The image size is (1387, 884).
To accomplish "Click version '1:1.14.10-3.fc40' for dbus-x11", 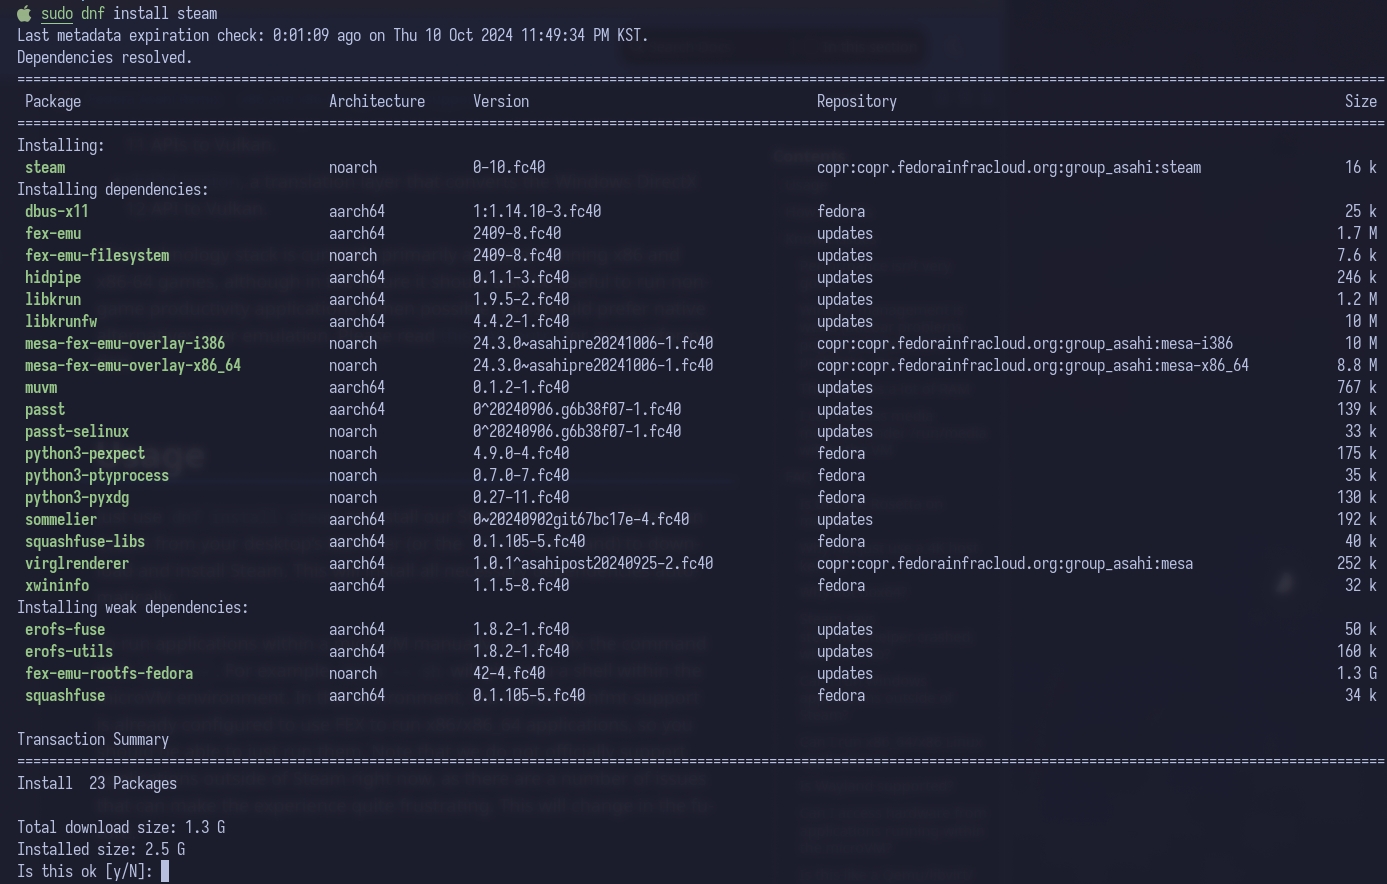I will click(537, 211).
